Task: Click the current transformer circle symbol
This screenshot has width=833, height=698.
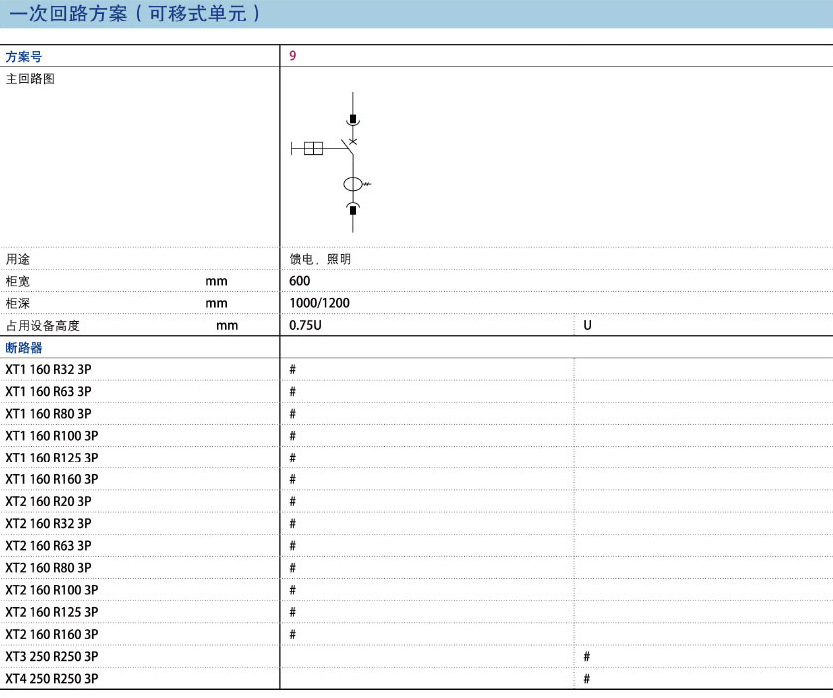Action: coord(353,184)
